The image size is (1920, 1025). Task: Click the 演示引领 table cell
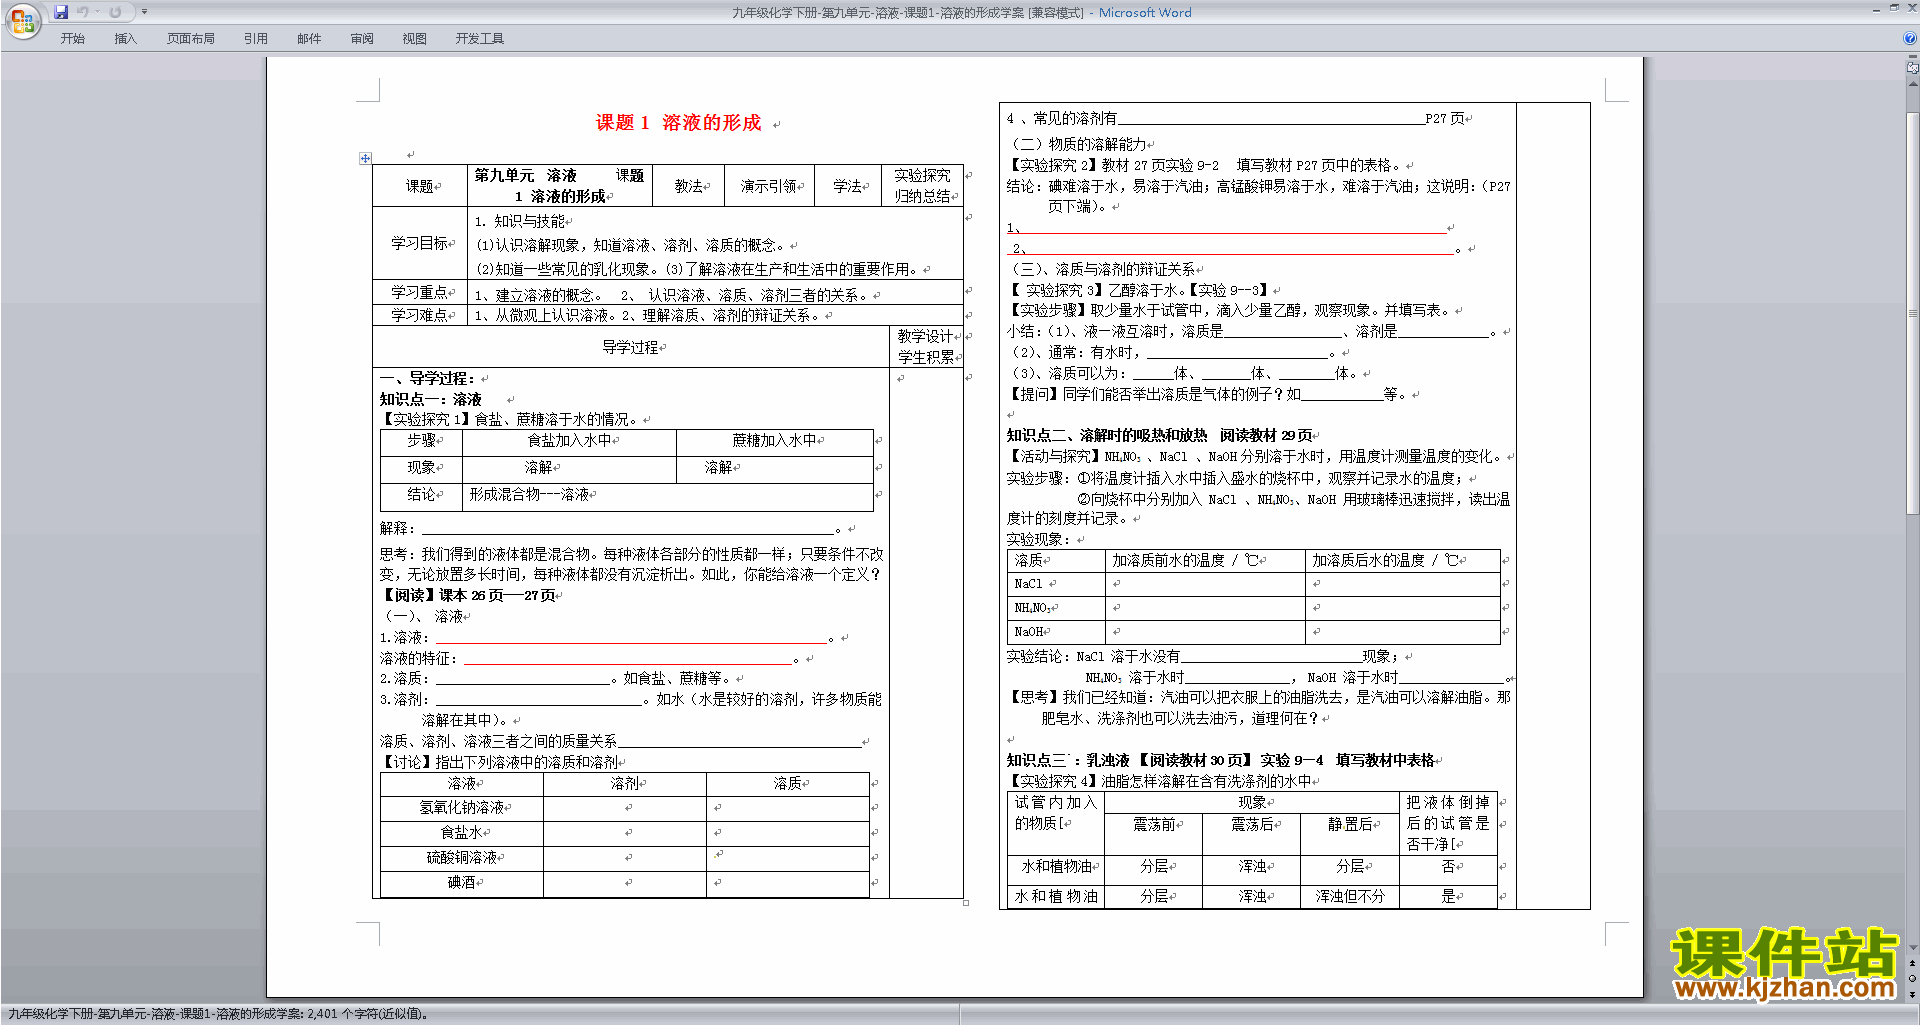click(769, 186)
